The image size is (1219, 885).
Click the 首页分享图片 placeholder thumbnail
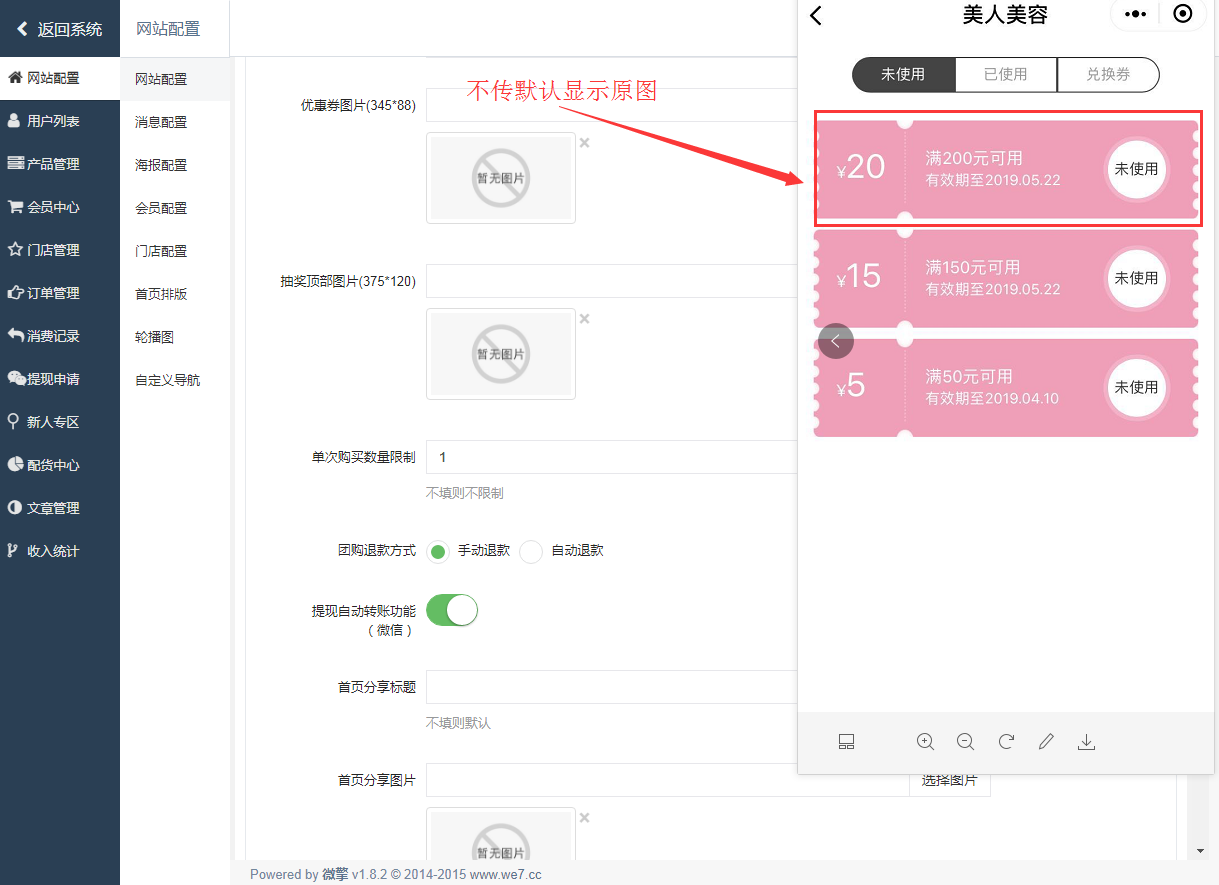point(501,835)
